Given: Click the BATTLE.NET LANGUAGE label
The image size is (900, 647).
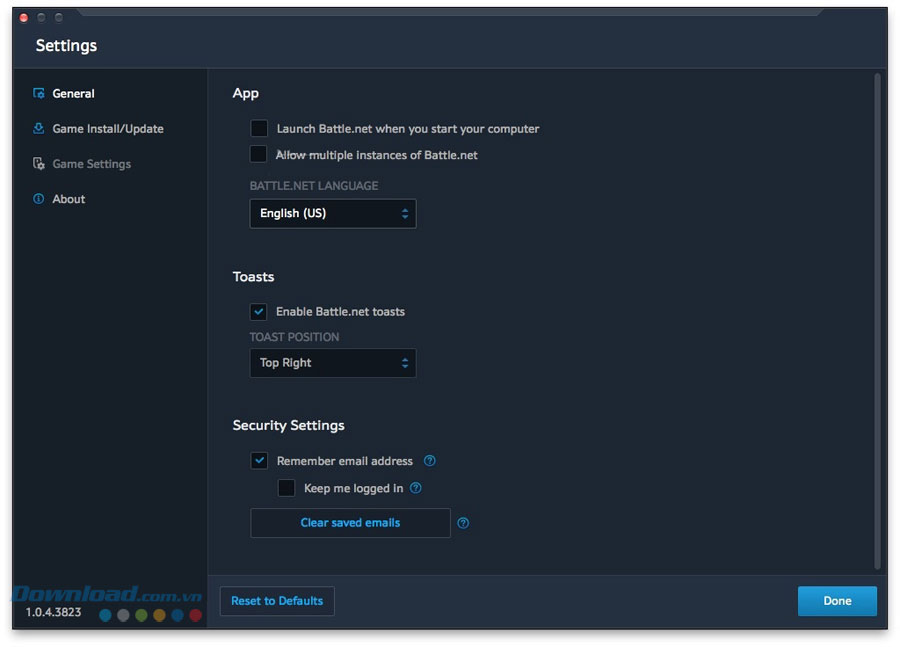Looking at the screenshot, I should tap(313, 186).
